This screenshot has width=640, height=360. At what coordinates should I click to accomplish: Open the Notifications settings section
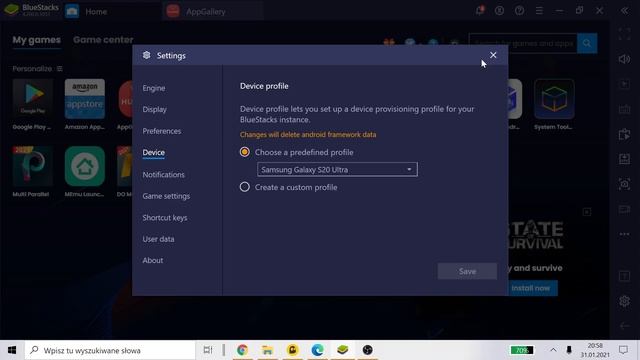tap(163, 174)
